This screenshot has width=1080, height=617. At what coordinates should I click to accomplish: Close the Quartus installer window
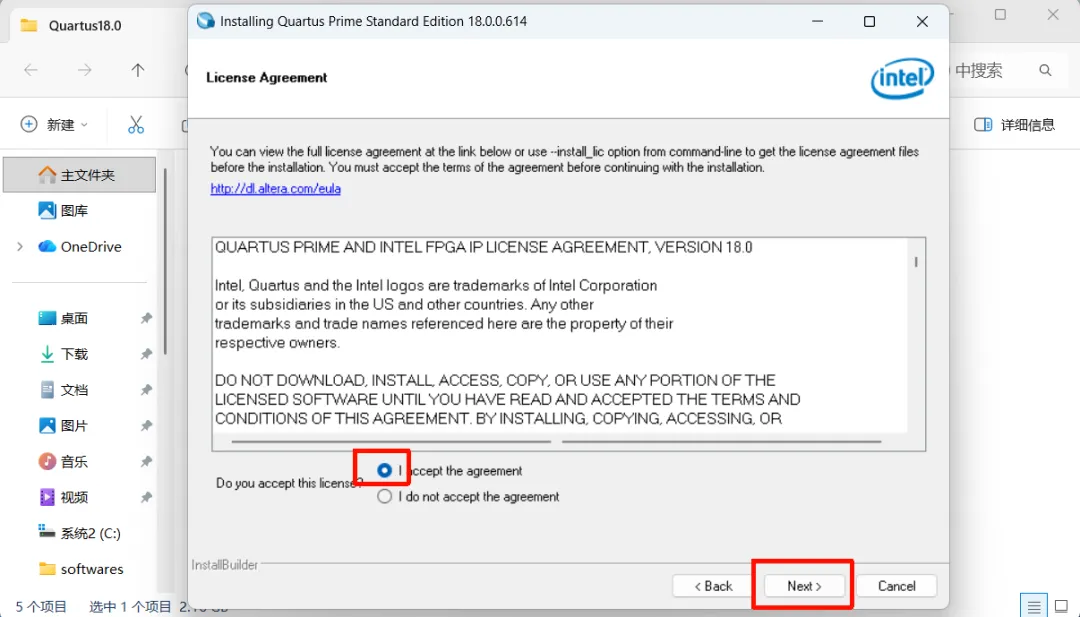pos(922,21)
